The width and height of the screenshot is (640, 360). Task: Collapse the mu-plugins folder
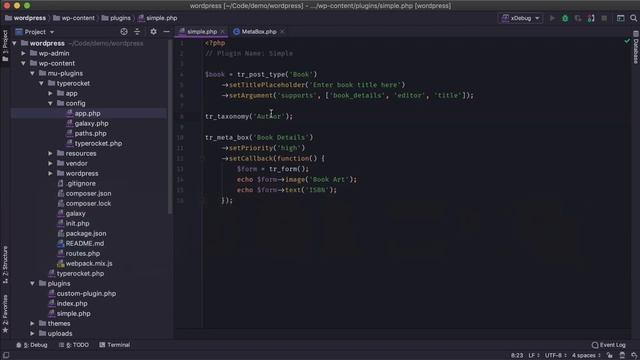pos(32,73)
